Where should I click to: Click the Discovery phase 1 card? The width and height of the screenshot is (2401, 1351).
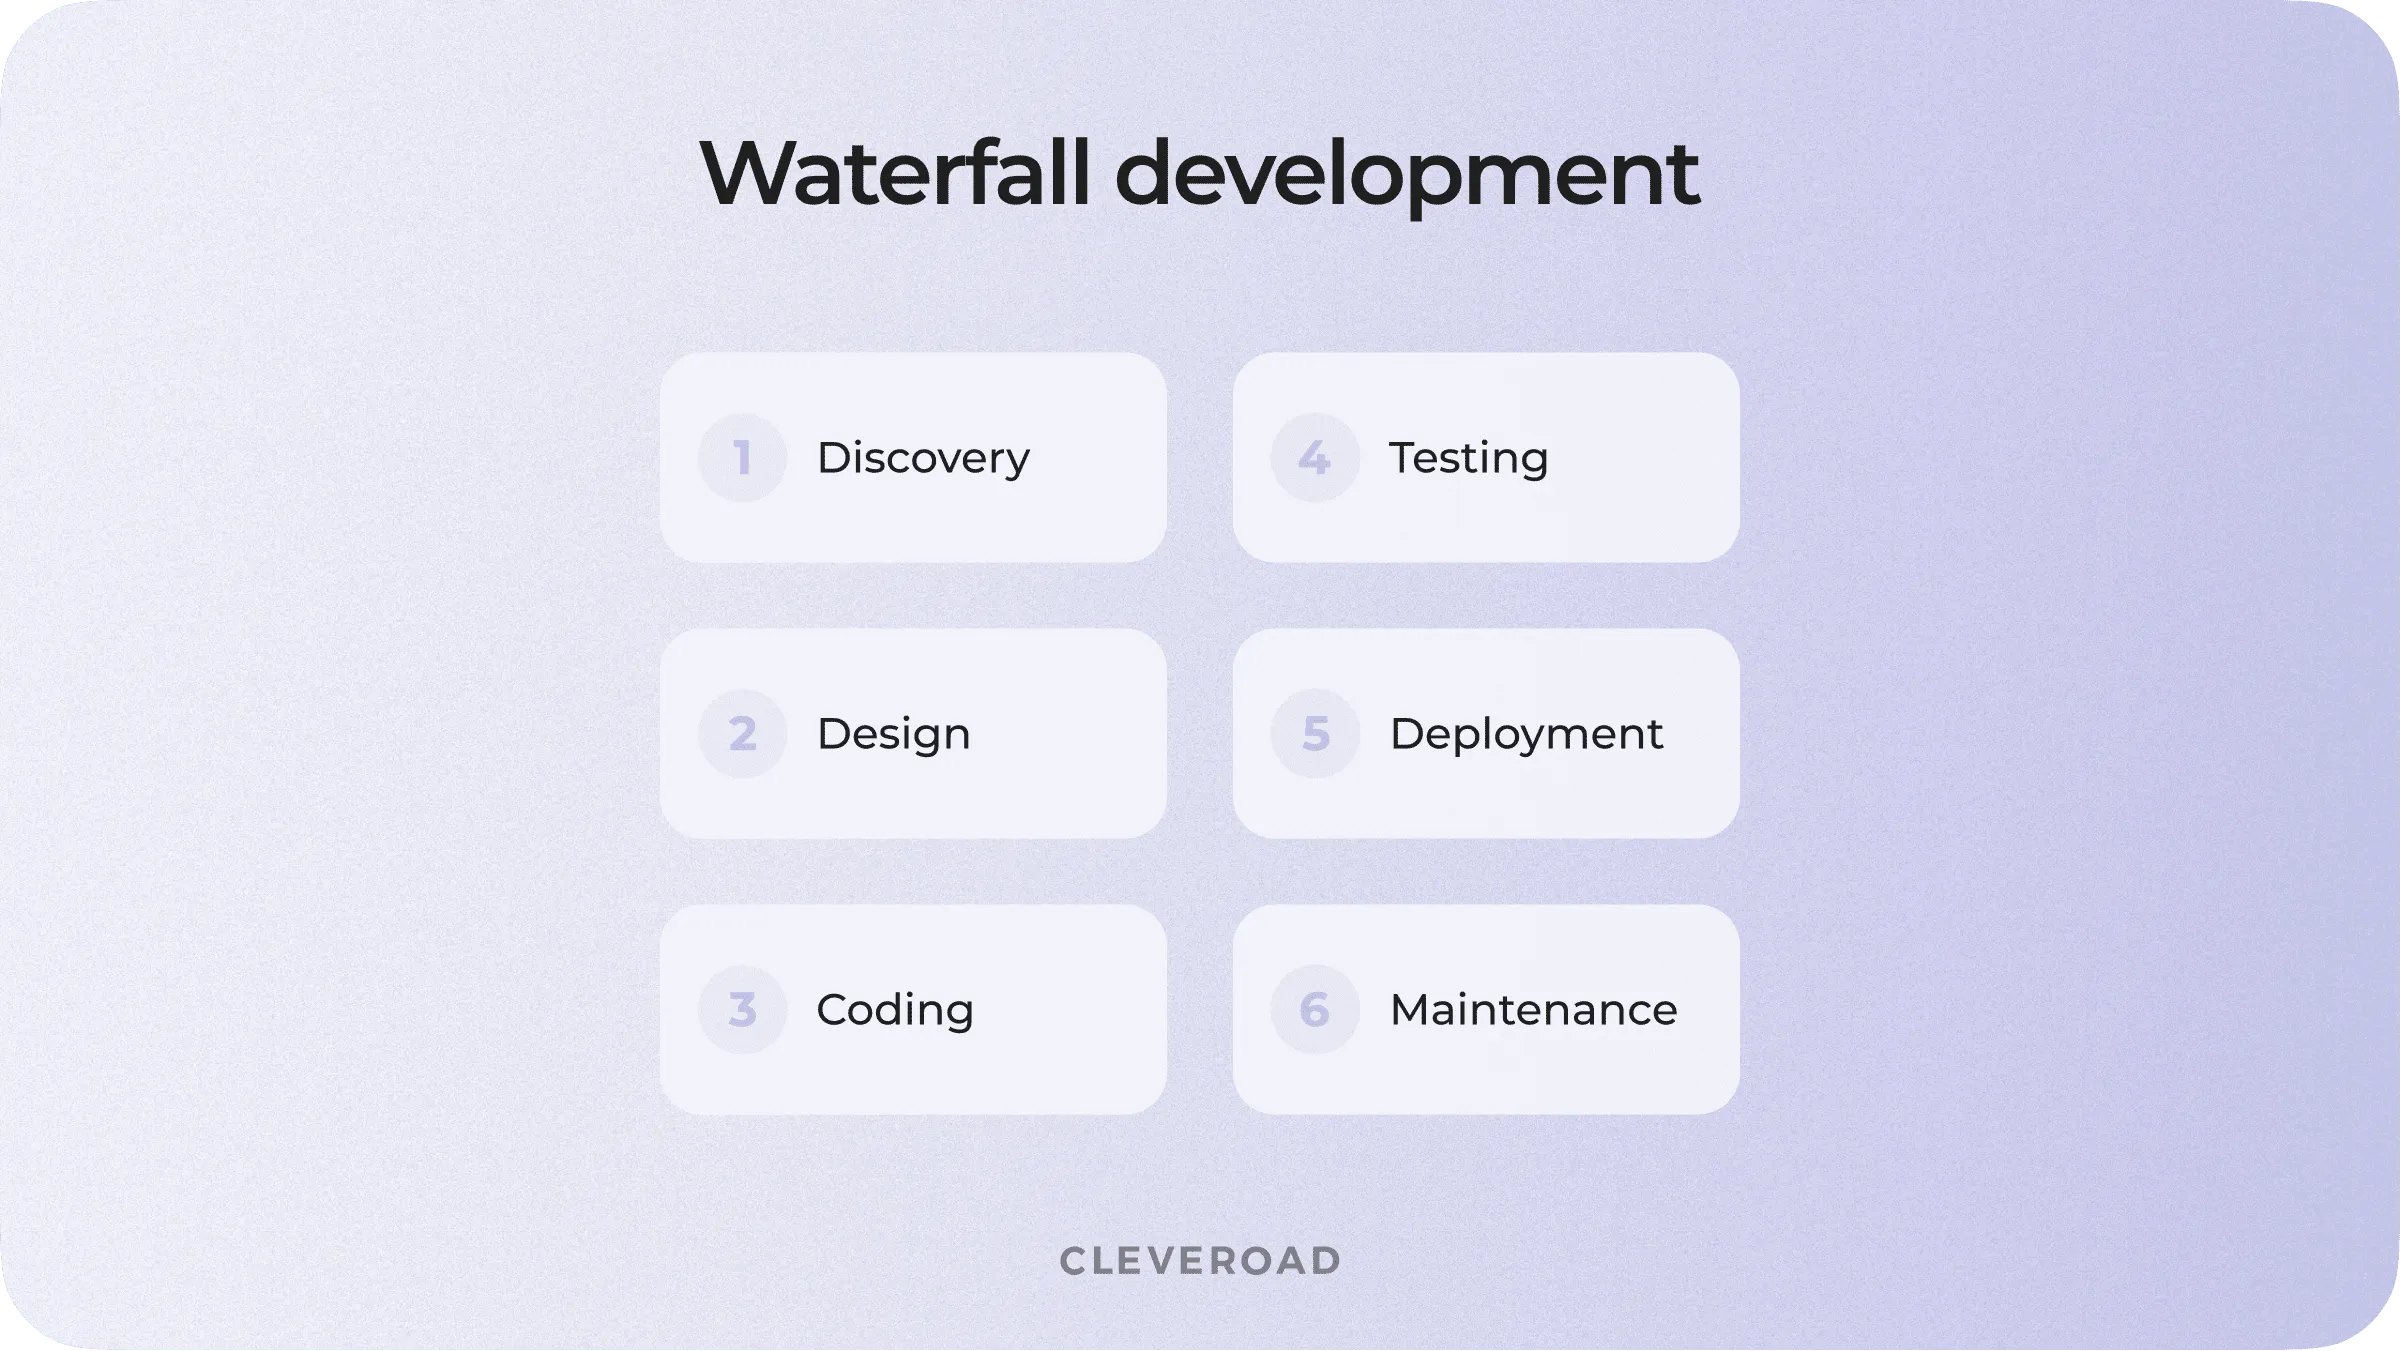914,457
